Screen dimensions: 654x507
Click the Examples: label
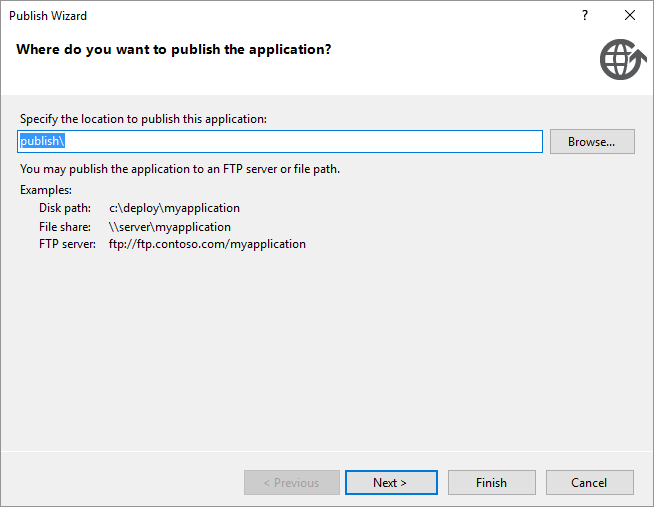click(x=46, y=190)
